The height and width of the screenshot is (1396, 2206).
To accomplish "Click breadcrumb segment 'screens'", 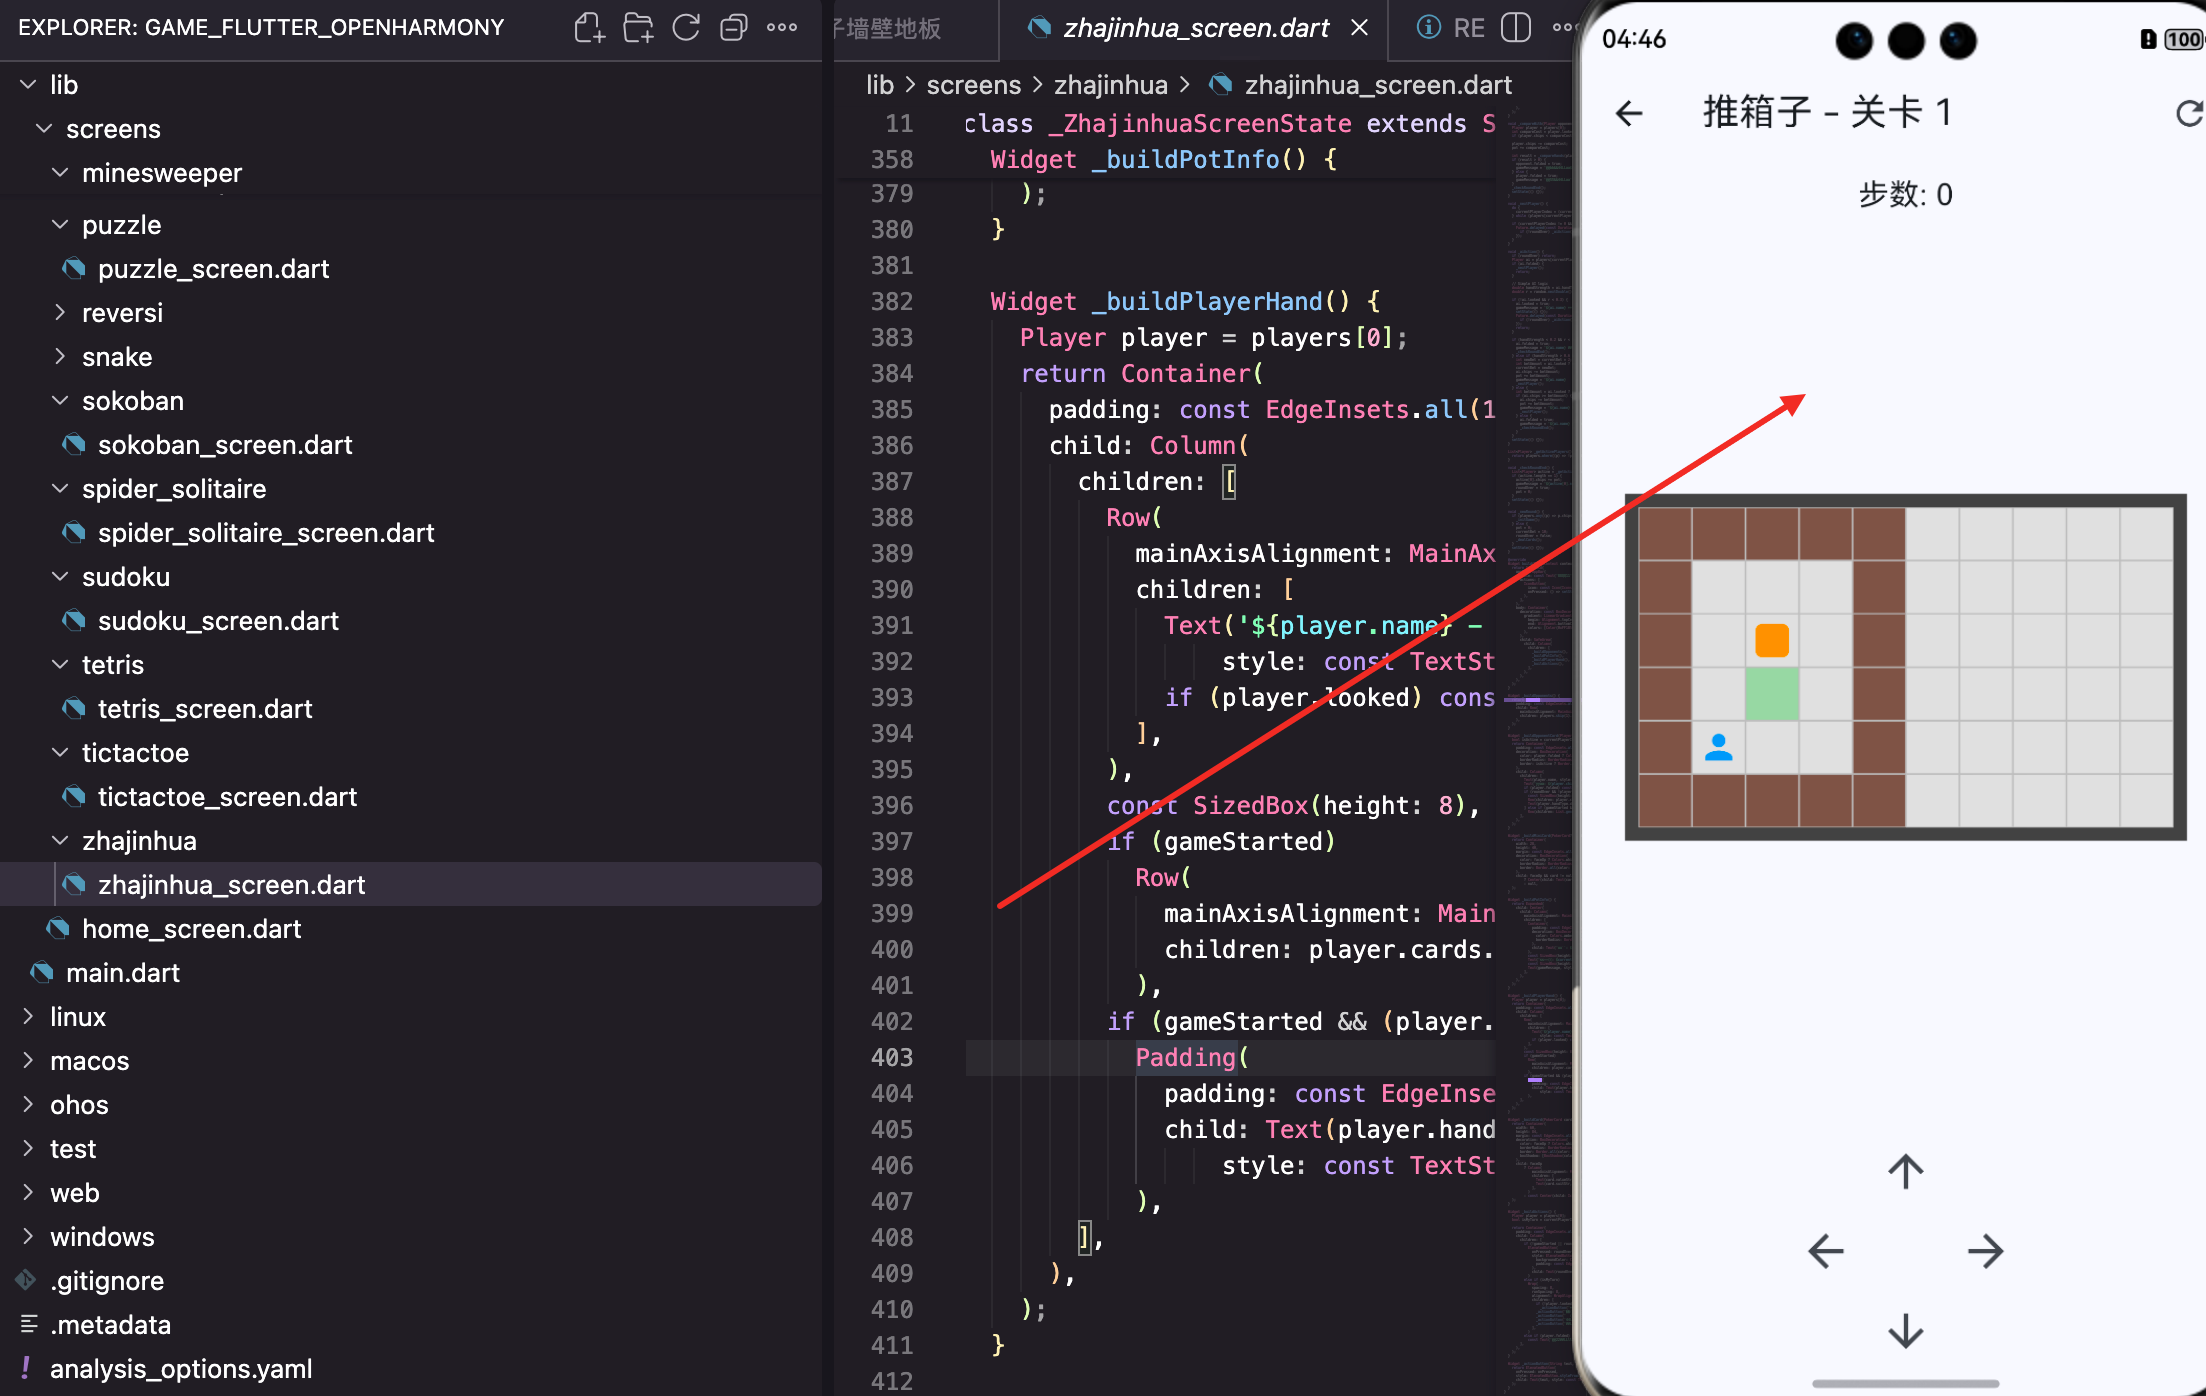I will pos(974,85).
